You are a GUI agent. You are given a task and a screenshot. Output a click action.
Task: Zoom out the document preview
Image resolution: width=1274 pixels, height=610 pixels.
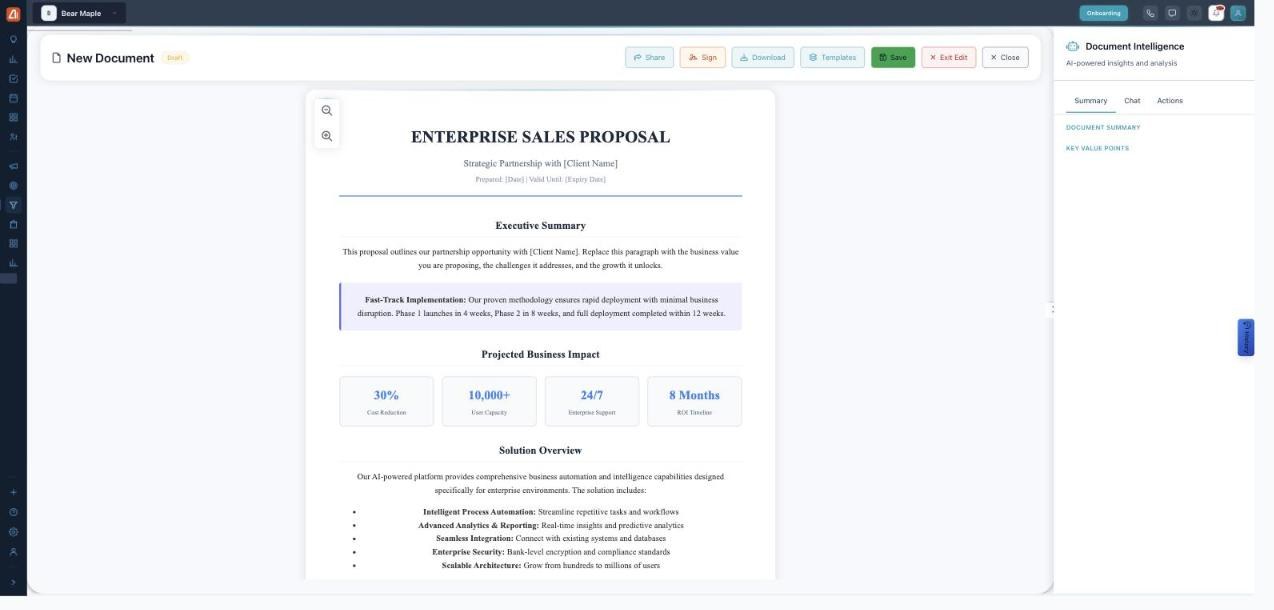[327, 111]
